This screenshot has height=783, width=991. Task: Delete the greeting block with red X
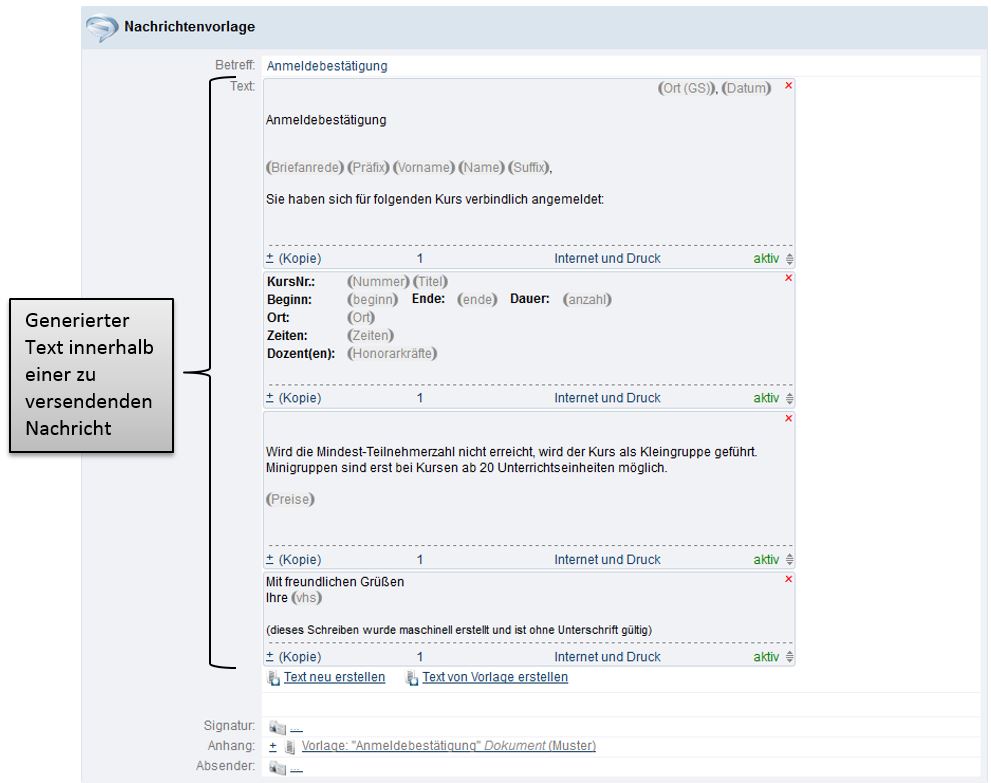pos(788,579)
